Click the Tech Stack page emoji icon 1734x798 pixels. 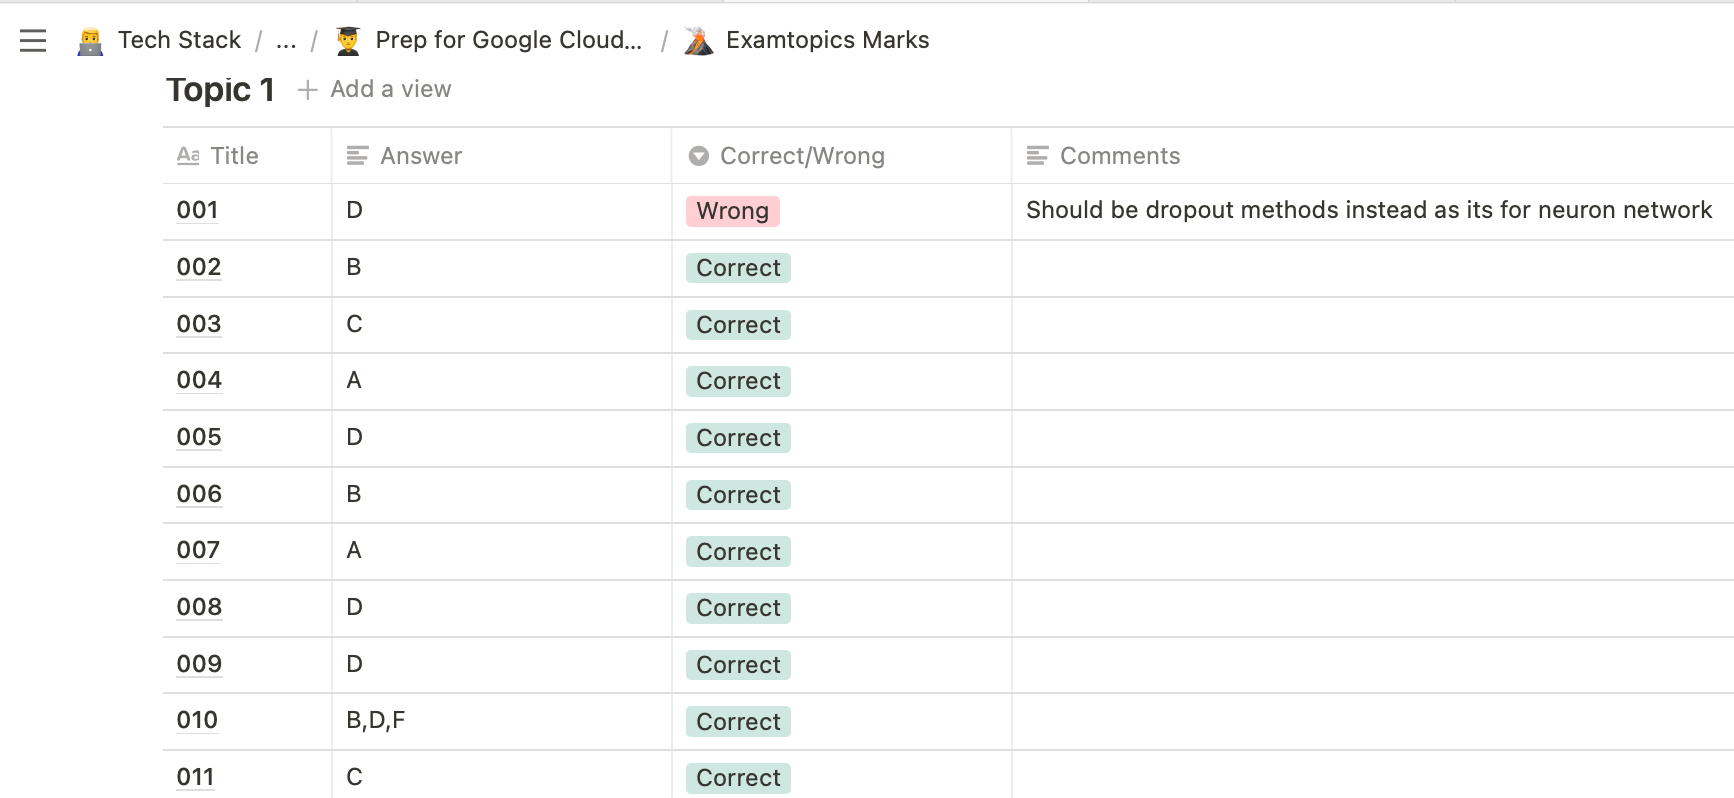coord(90,41)
